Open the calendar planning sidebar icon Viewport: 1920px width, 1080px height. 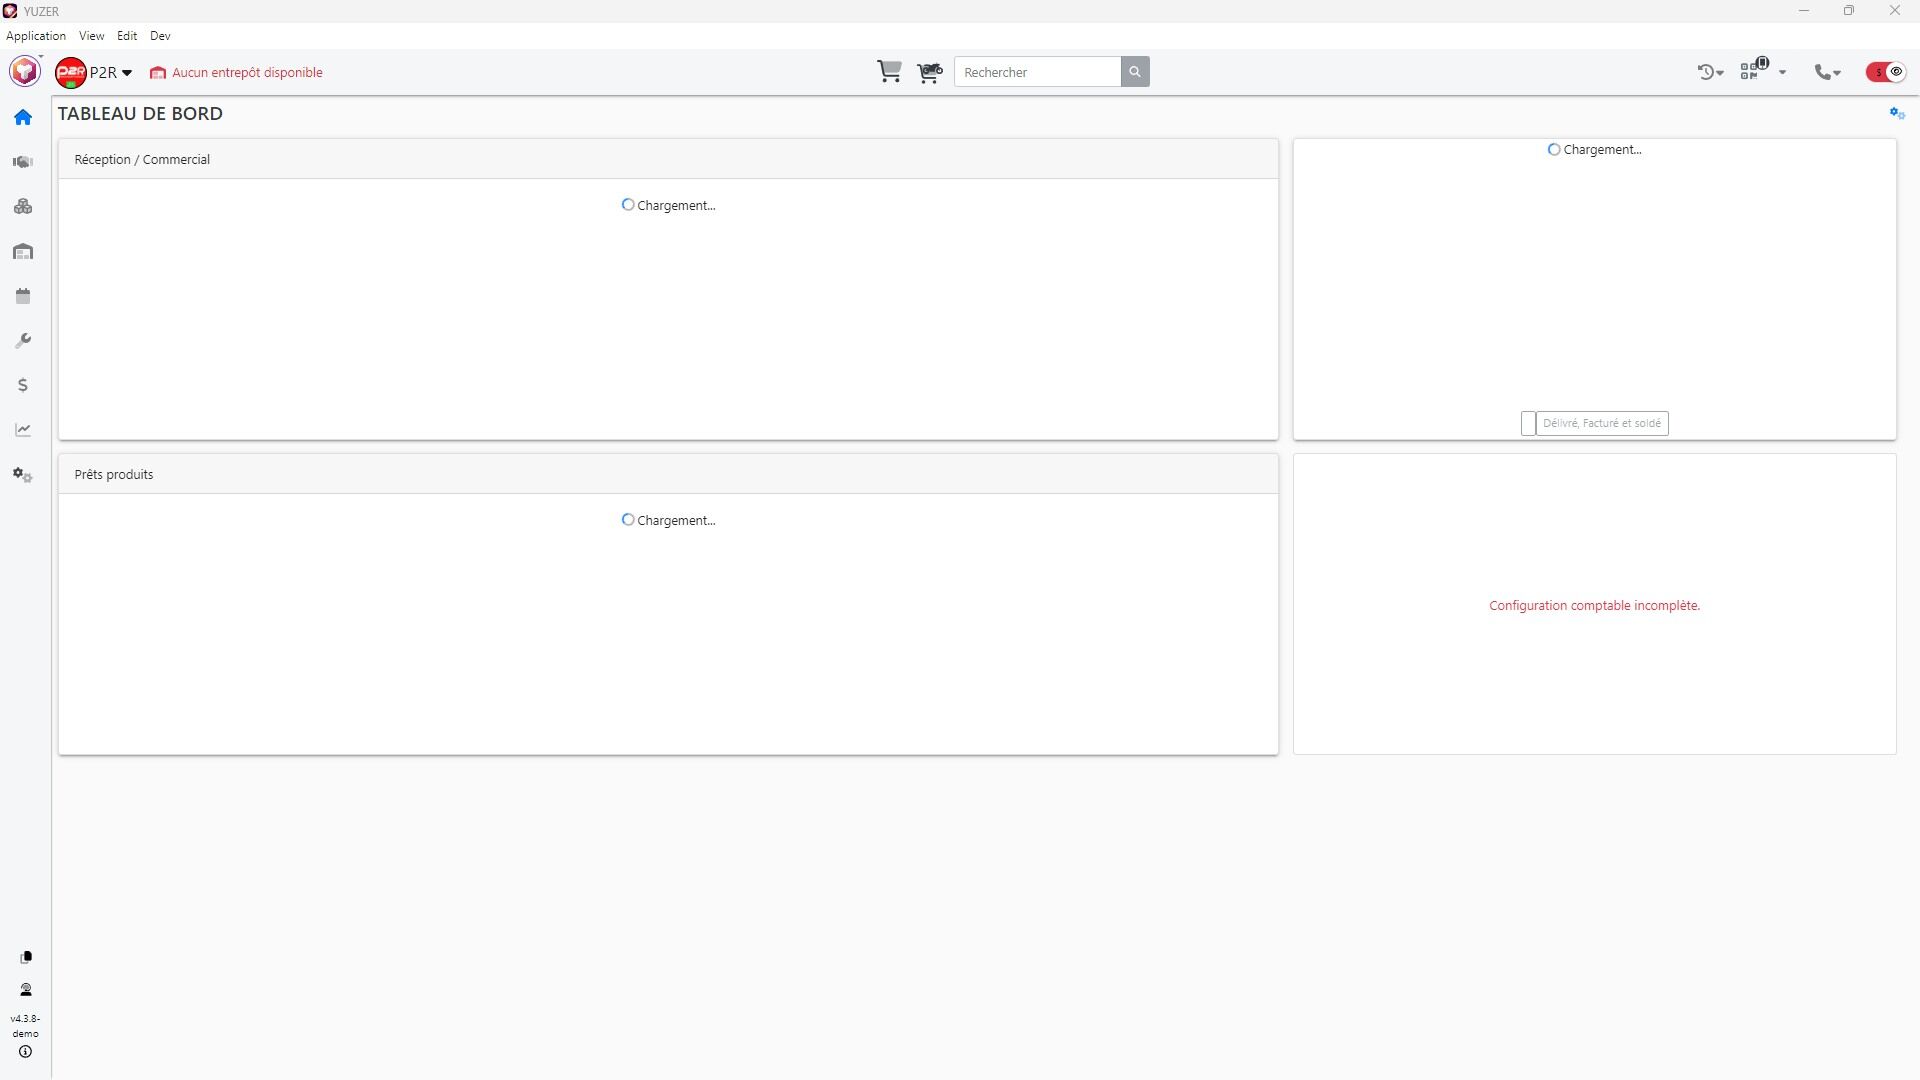click(23, 296)
